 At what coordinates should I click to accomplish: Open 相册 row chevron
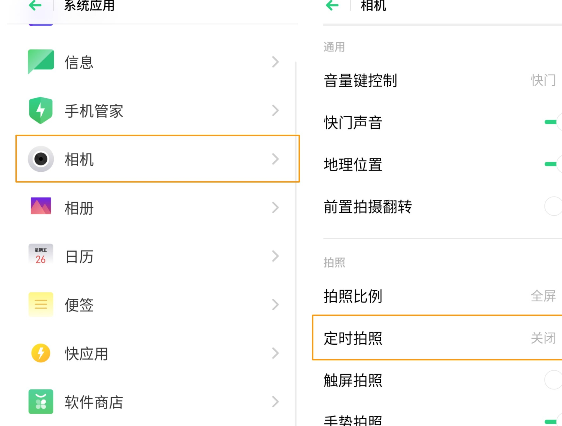(275, 207)
